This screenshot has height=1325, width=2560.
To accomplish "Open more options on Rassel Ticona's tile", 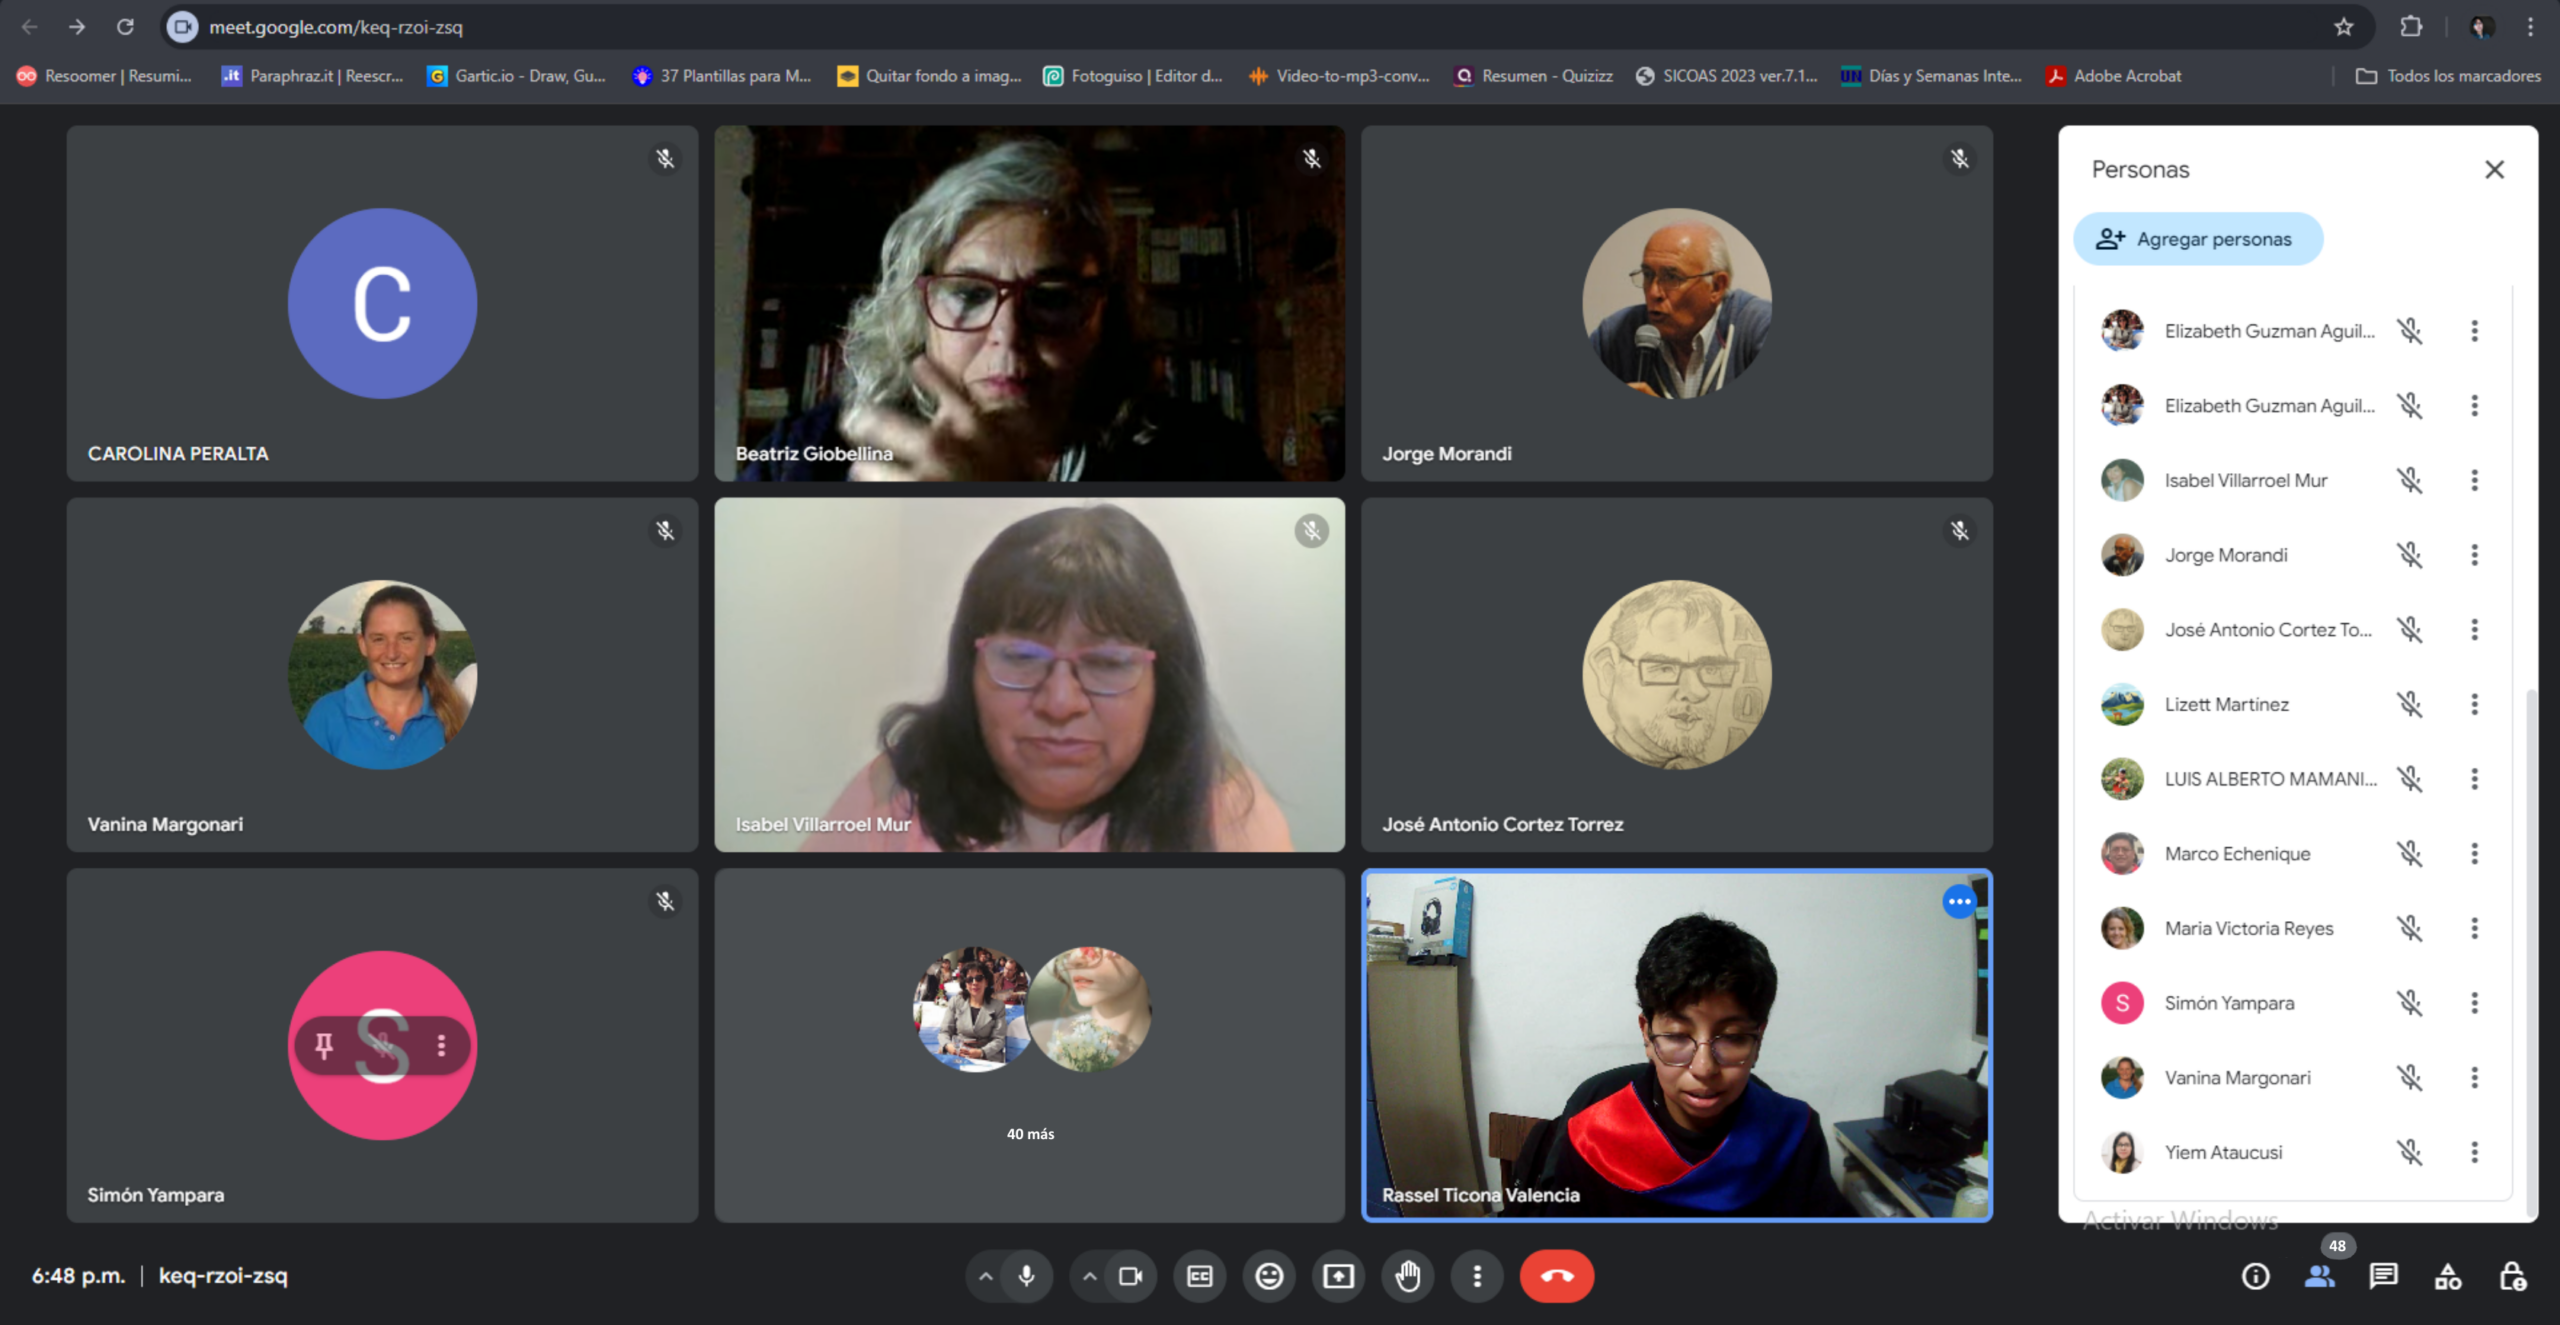I will click(1960, 902).
